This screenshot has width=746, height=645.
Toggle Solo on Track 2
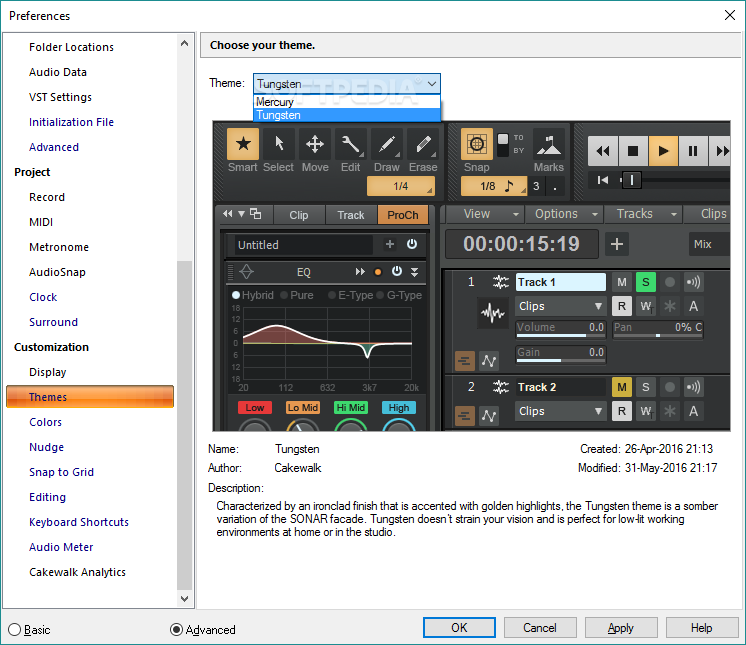click(x=646, y=387)
